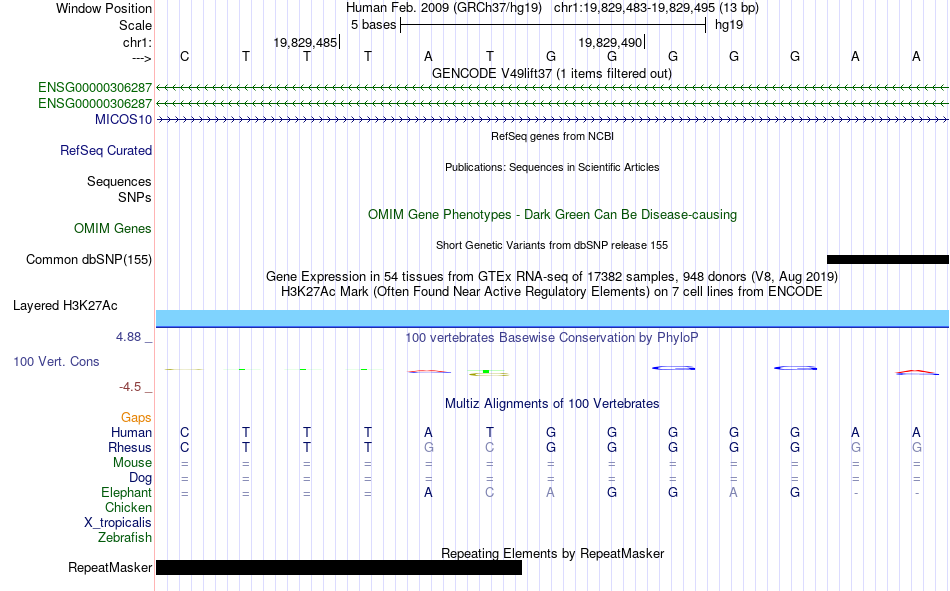Screen dimensions: 950x591
Task: Click the -4.5 PhyloP lower scale value
Action: [x=130, y=387]
